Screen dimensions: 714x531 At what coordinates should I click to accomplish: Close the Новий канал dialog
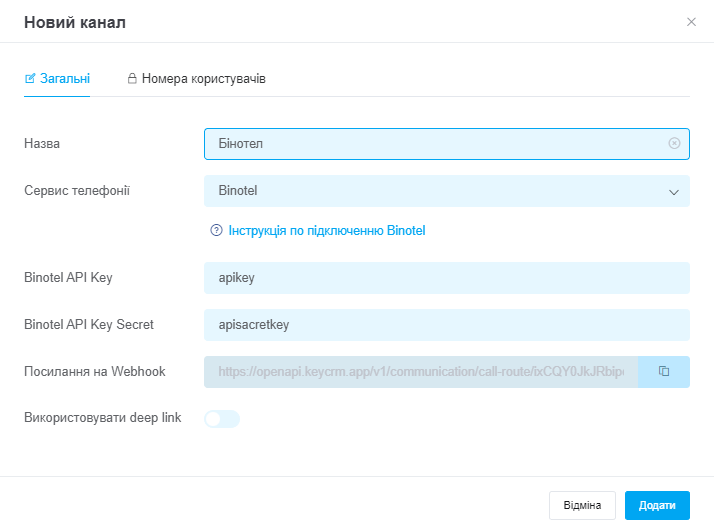[691, 22]
